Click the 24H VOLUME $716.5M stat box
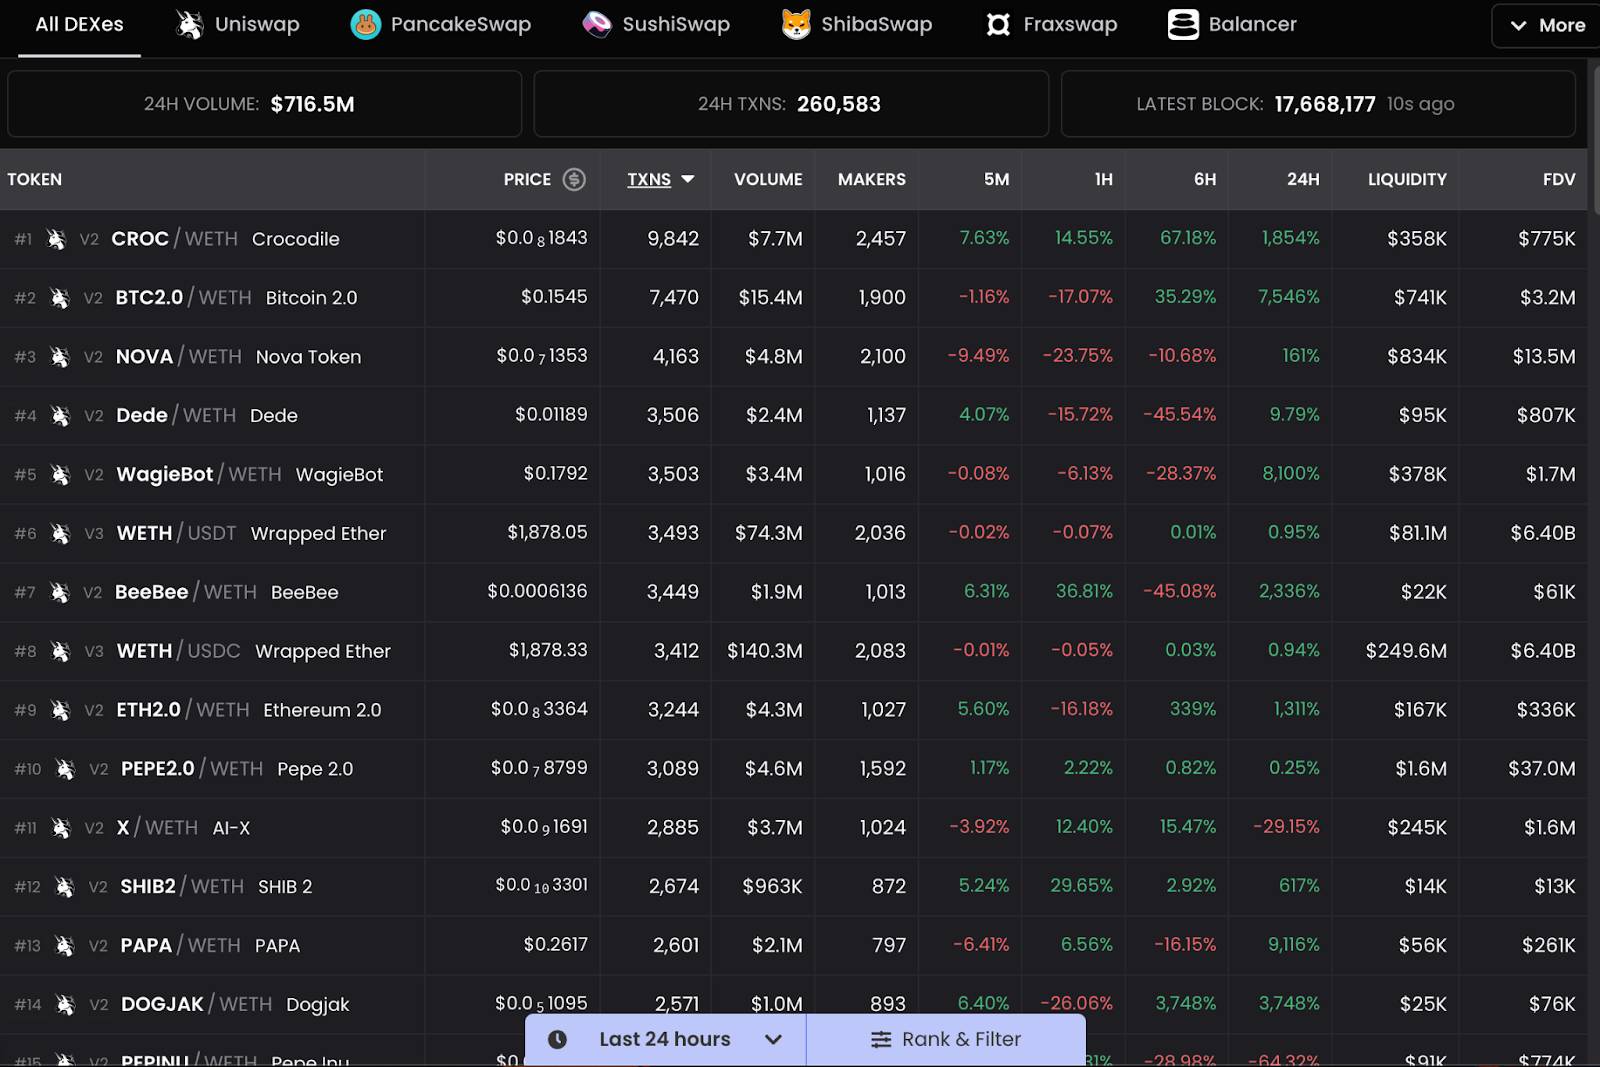The image size is (1600, 1067). pyautogui.click(x=264, y=104)
